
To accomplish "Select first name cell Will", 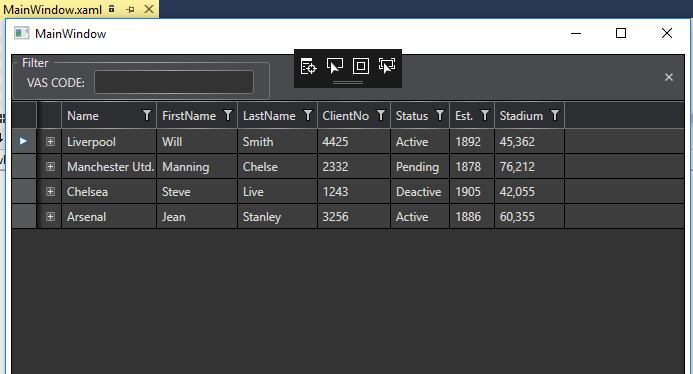I will pyautogui.click(x=197, y=141).
